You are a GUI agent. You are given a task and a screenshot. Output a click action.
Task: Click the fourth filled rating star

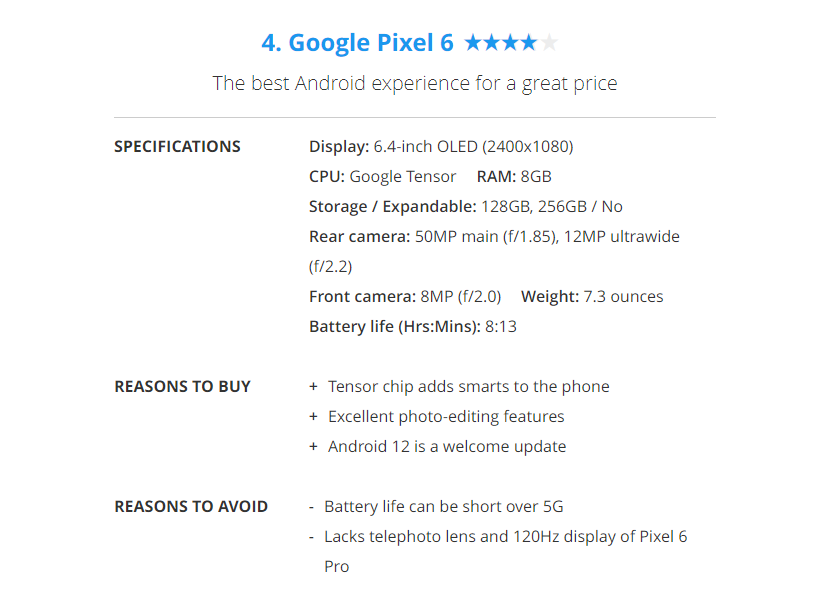click(529, 43)
